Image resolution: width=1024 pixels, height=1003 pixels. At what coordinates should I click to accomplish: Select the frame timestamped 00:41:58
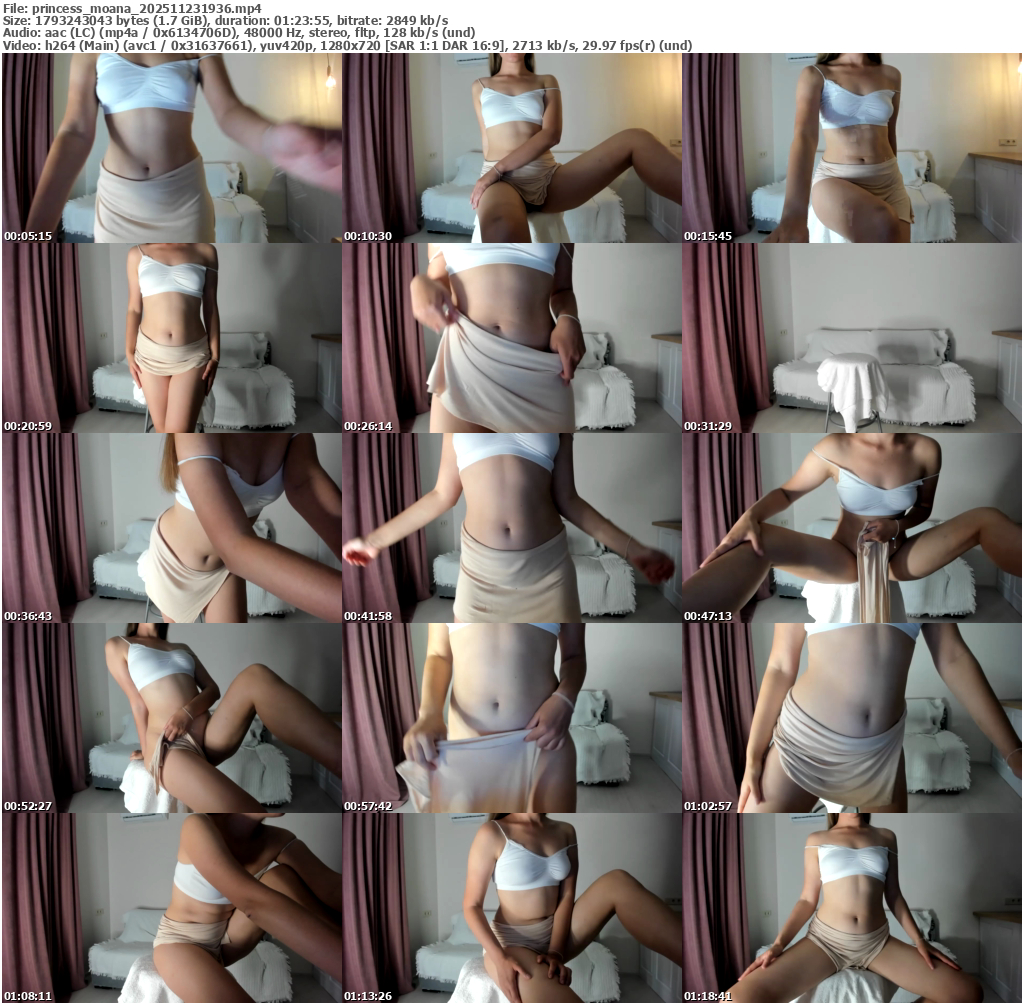(x=512, y=528)
